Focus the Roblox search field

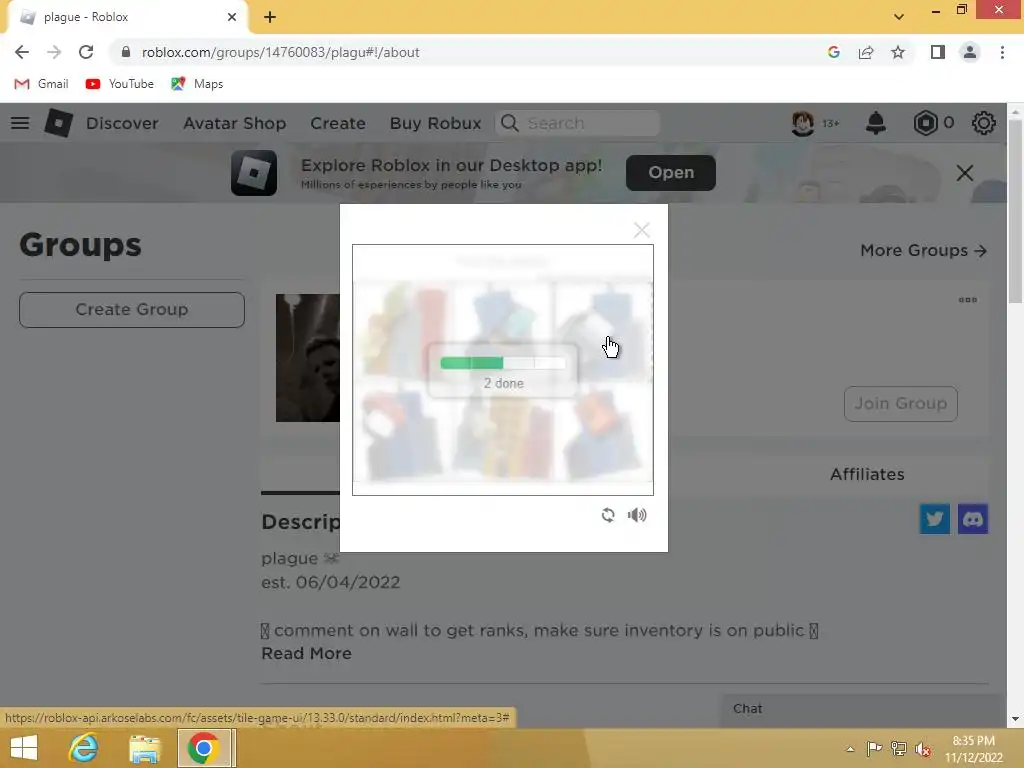click(x=578, y=123)
